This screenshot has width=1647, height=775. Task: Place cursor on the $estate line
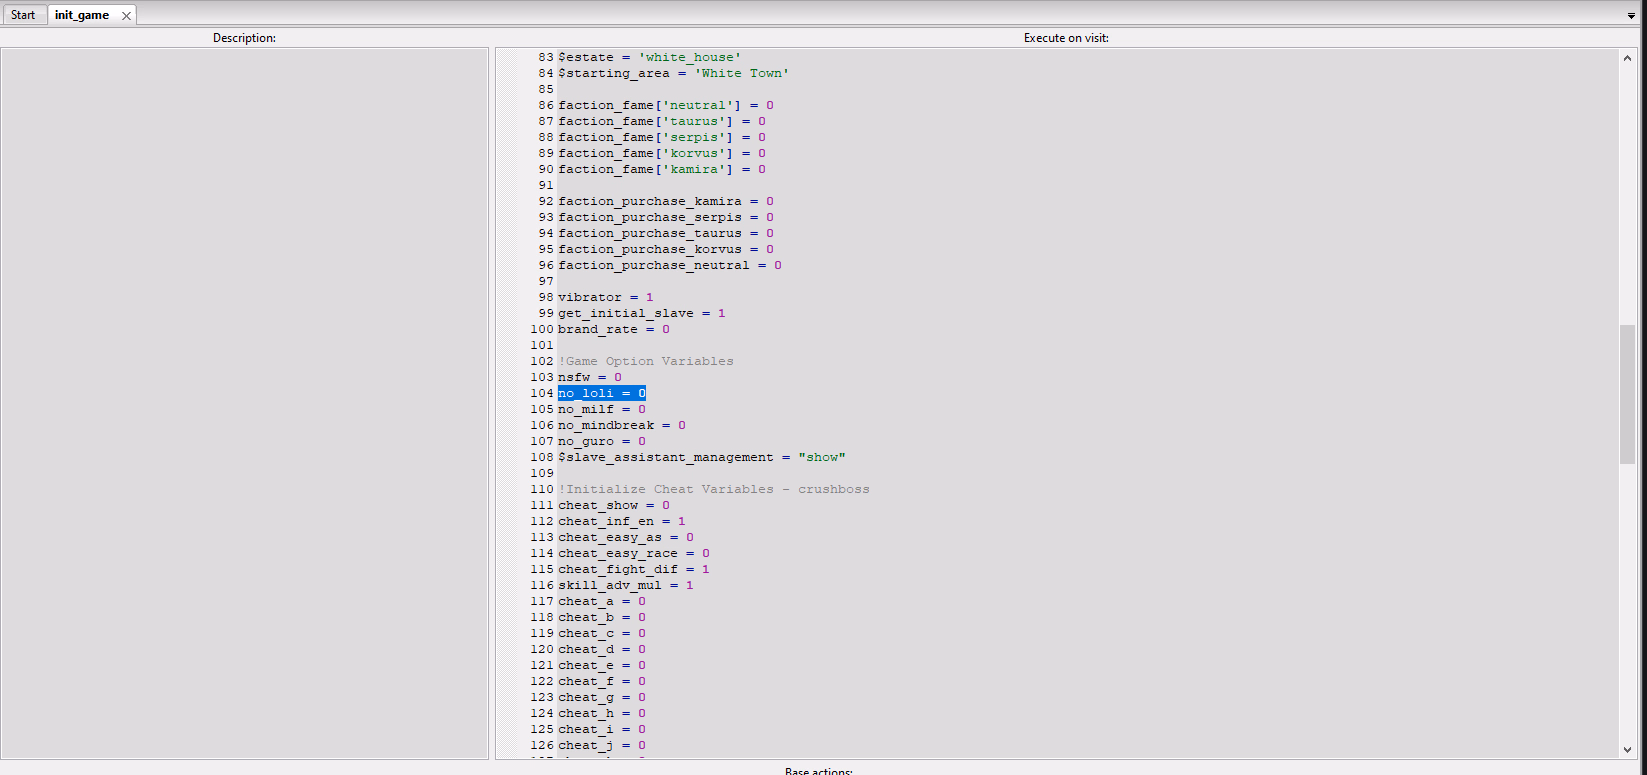click(649, 57)
